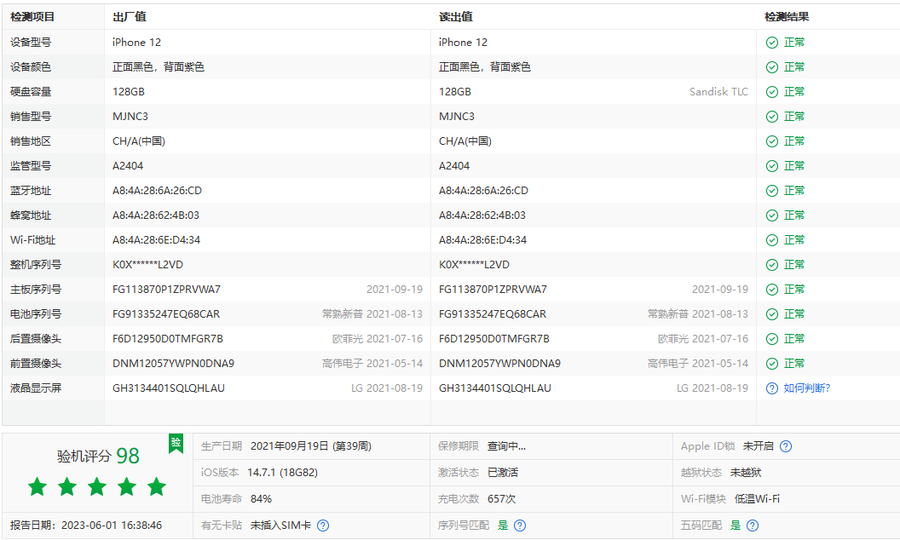
Task: Click the 出厂值 CH/A(中国) cell
Action: point(139,141)
